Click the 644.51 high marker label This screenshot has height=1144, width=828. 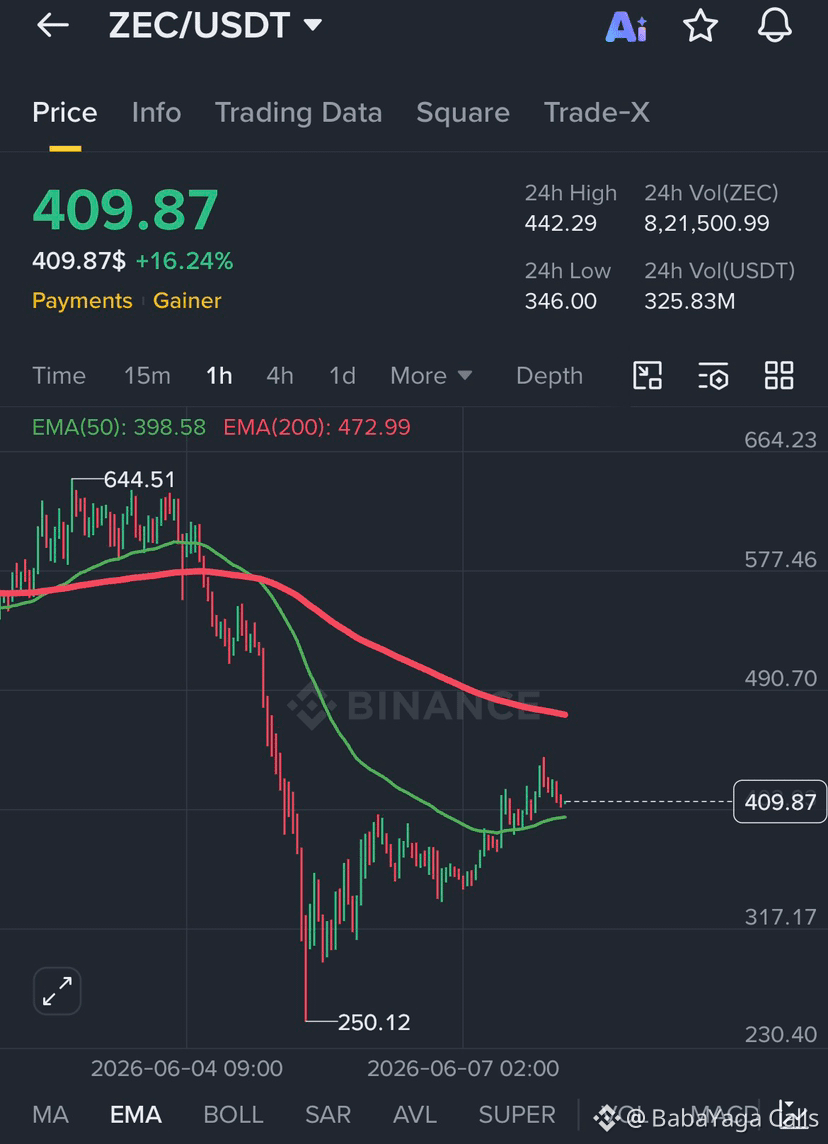point(139,479)
